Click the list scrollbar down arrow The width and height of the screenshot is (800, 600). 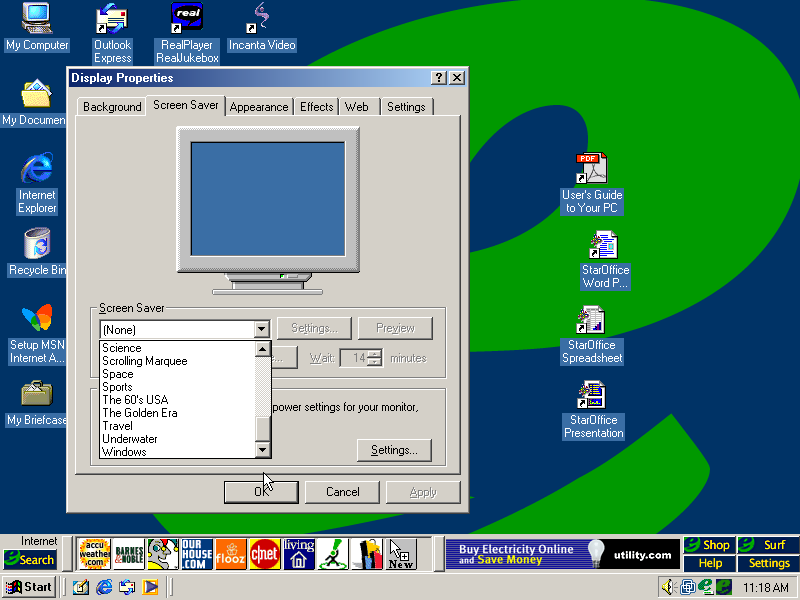[x=263, y=451]
